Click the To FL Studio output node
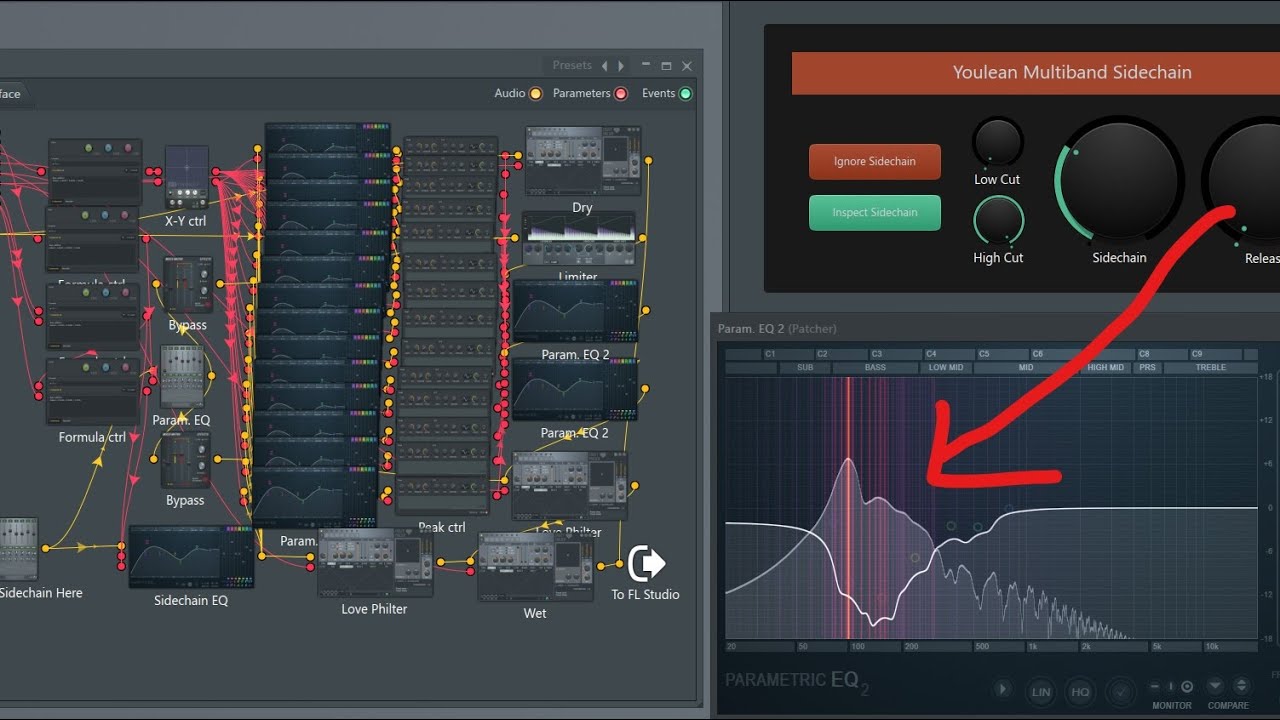This screenshot has height=720, width=1280. tap(646, 564)
